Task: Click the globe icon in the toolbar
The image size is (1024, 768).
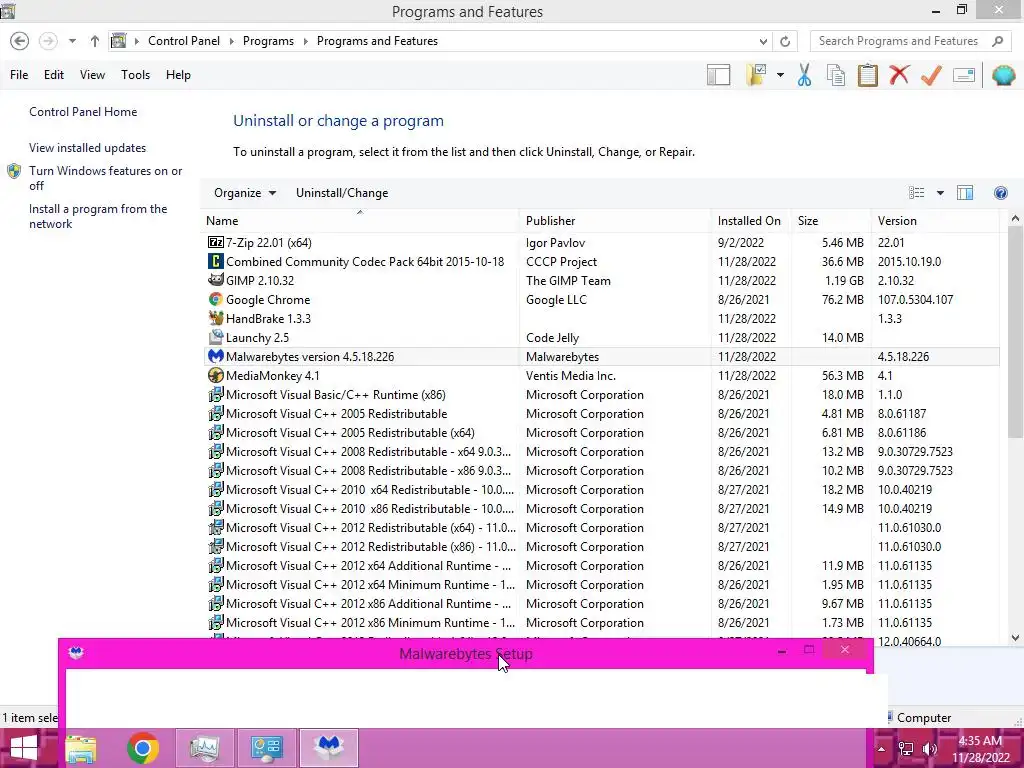Action: click(x=1003, y=75)
